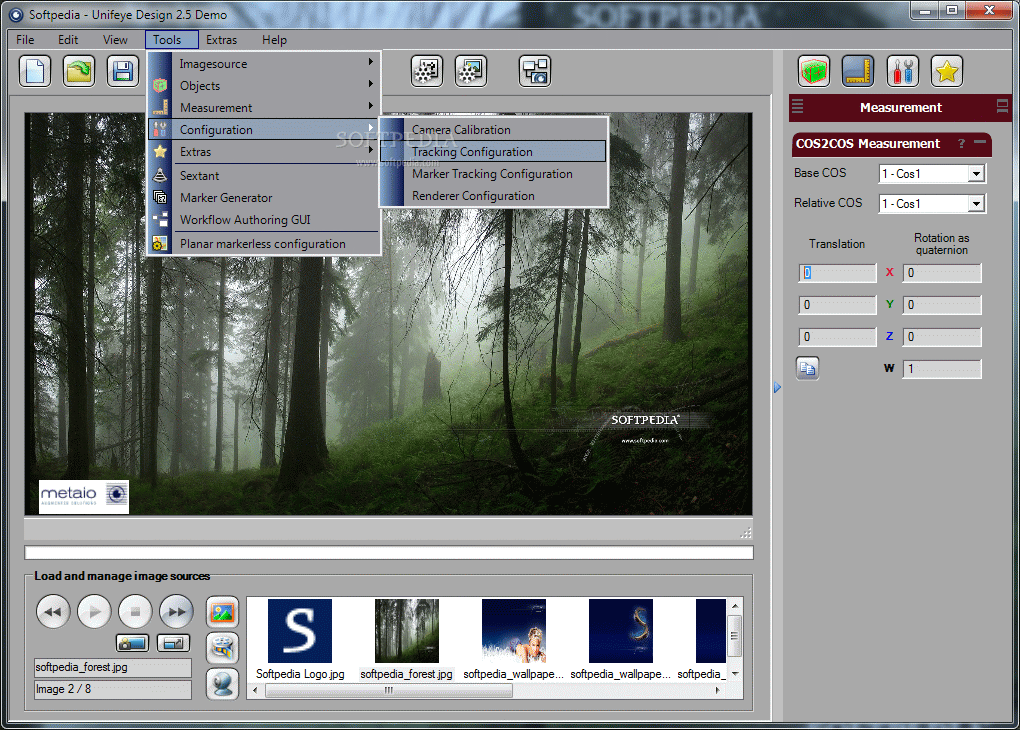Click the stop playback button
Viewport: 1020px width, 730px height.
pyautogui.click(x=135, y=612)
